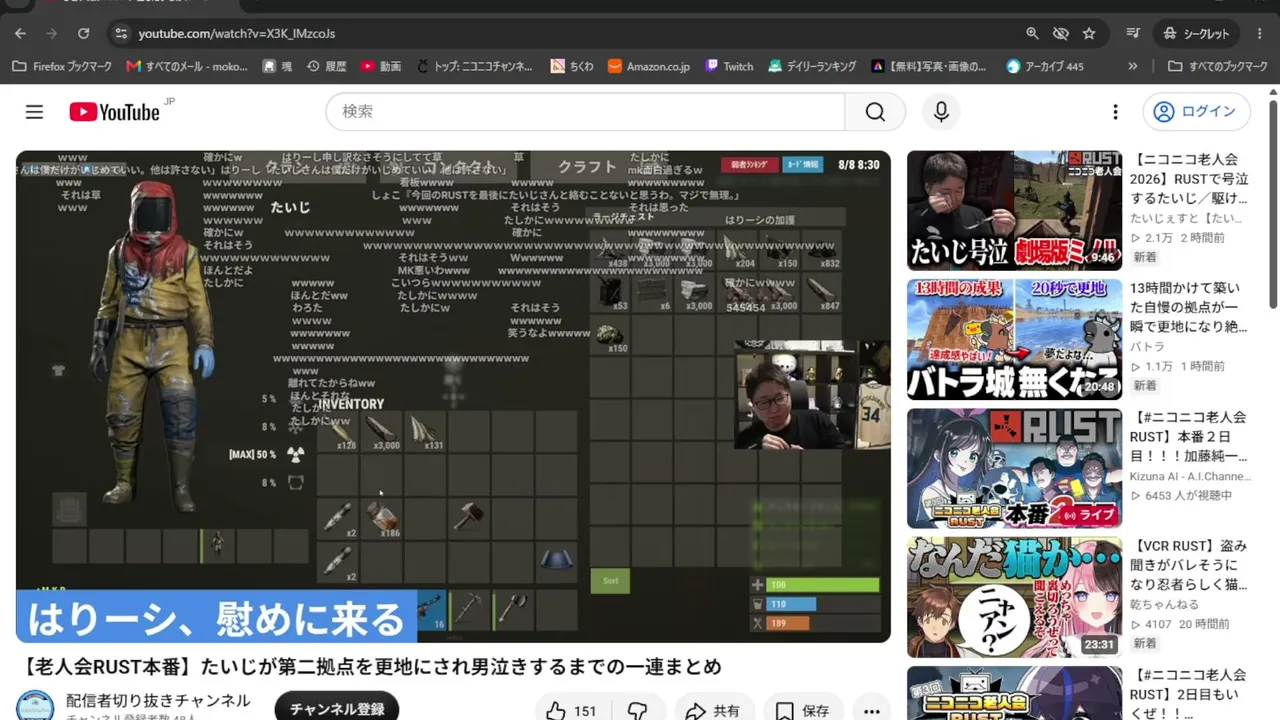Open the 履歴 history bookmark
Image resolution: width=1280 pixels, height=720 pixels.
[326, 66]
